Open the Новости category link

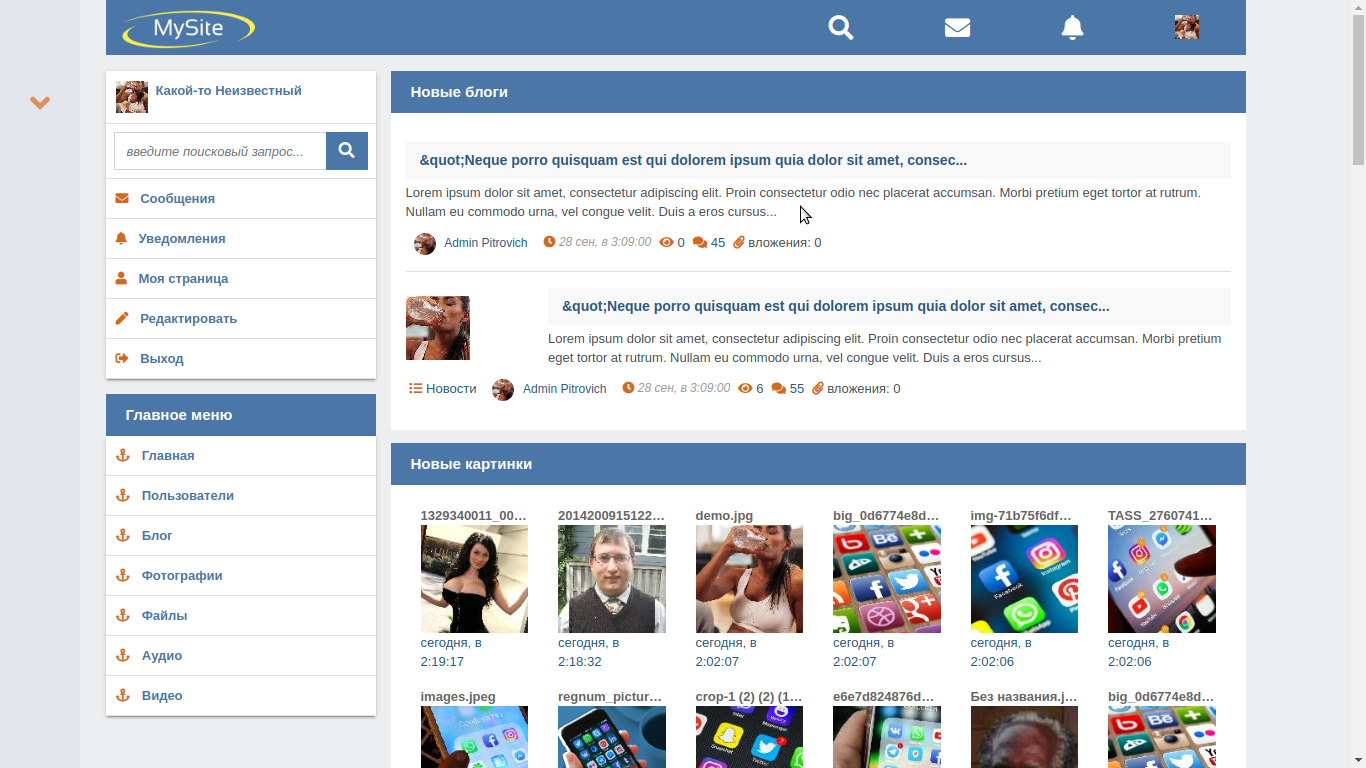(x=451, y=389)
